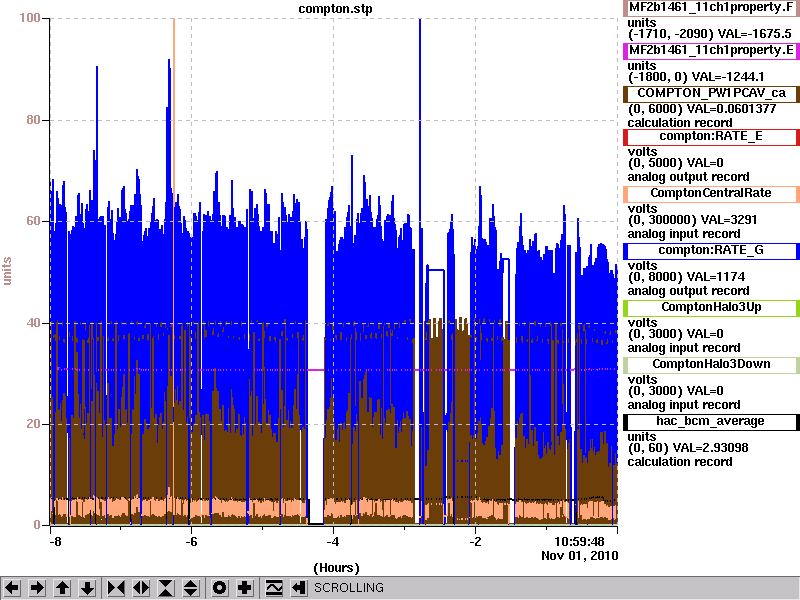Click the circle icon in the toolbar
The width and height of the screenshot is (800, 600).
tap(219, 588)
